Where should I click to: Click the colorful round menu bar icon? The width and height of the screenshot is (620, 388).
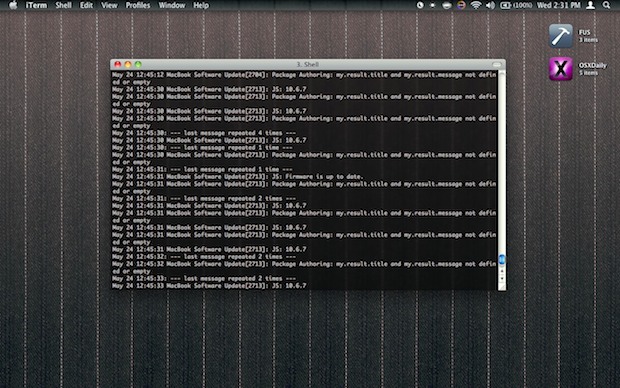click(461, 5)
